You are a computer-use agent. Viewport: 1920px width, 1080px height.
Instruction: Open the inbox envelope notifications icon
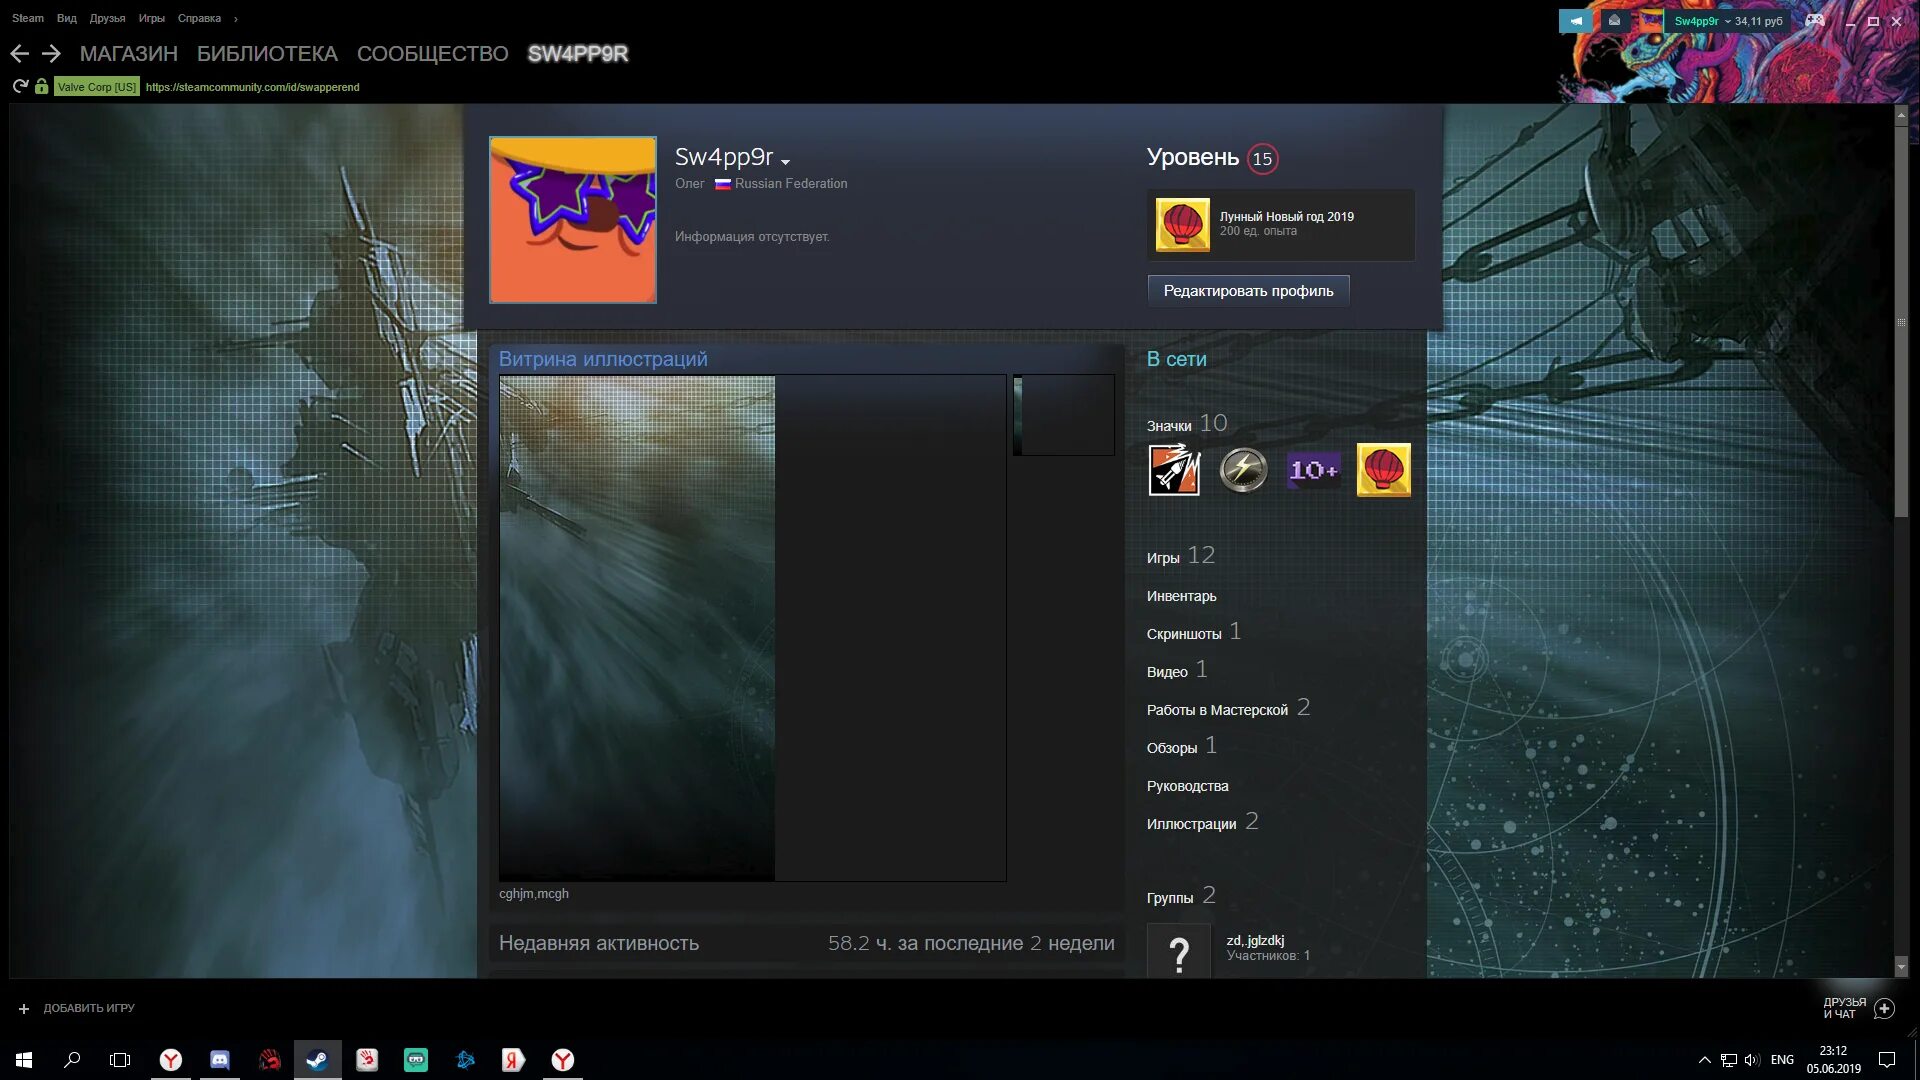[x=1614, y=20]
